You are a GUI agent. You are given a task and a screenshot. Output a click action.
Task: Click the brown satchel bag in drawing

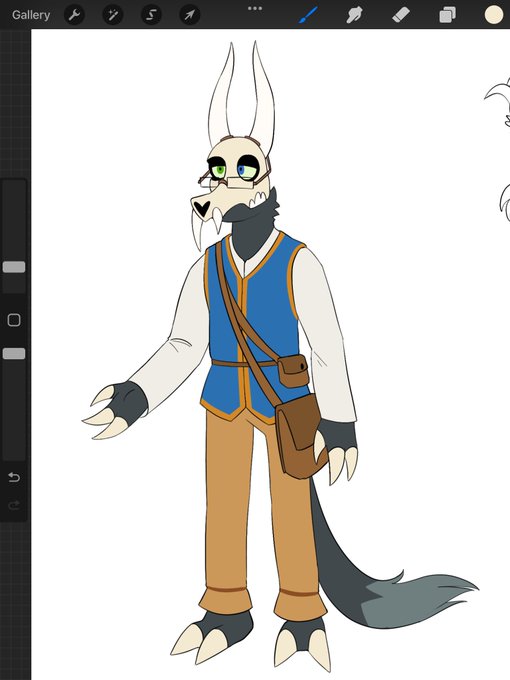pyautogui.click(x=299, y=436)
